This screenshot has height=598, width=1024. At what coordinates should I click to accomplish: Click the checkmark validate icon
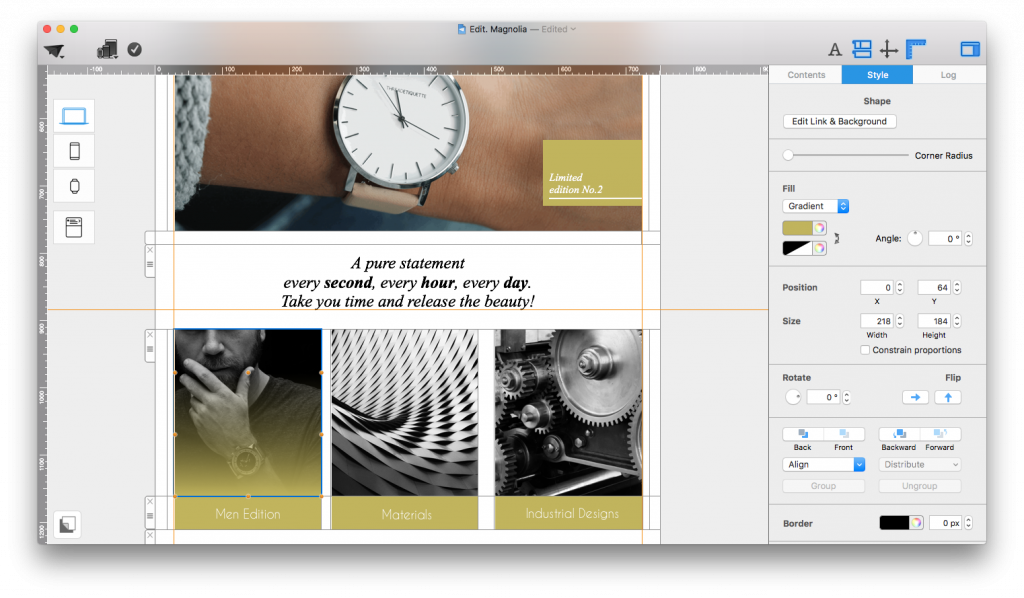click(x=135, y=50)
